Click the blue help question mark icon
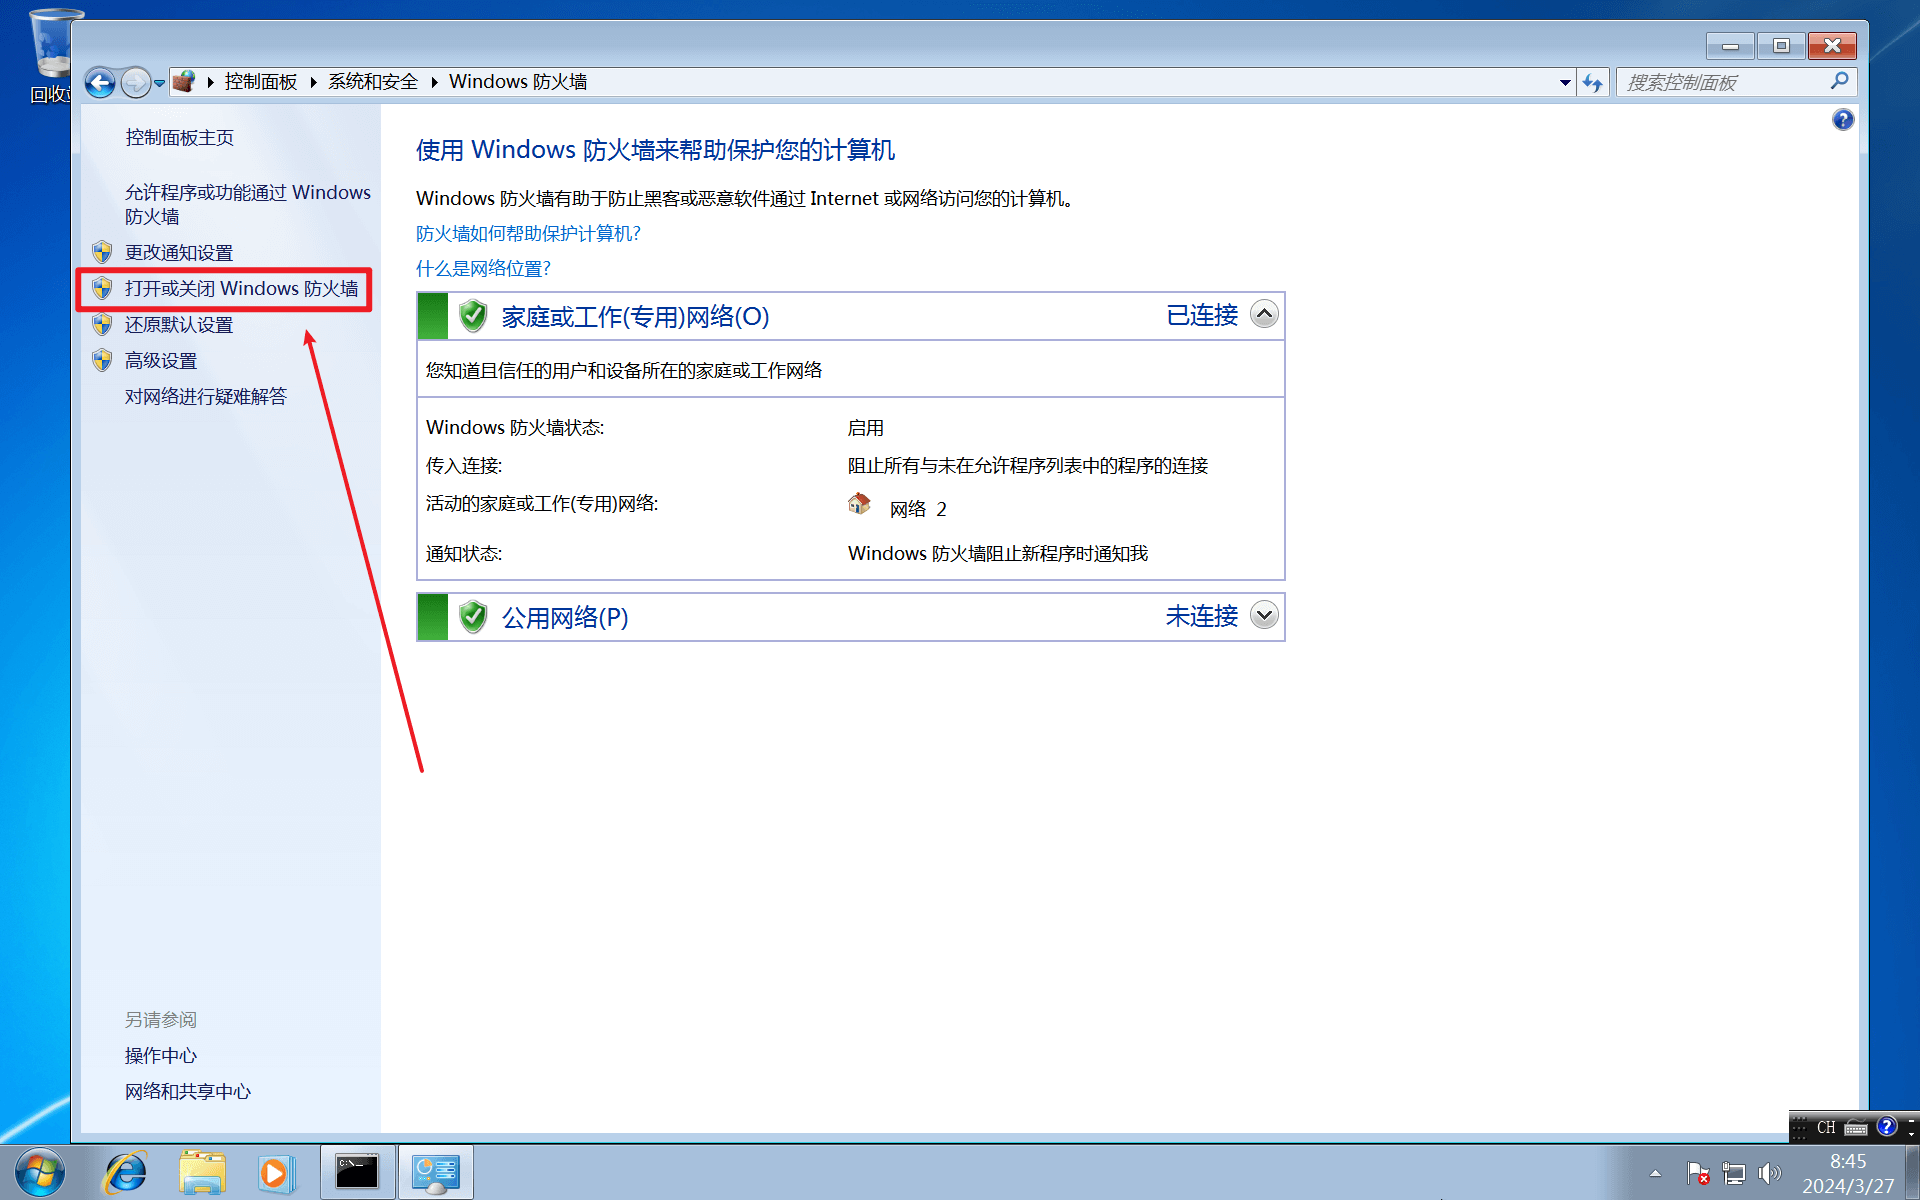The height and width of the screenshot is (1200, 1920). 1842,120
